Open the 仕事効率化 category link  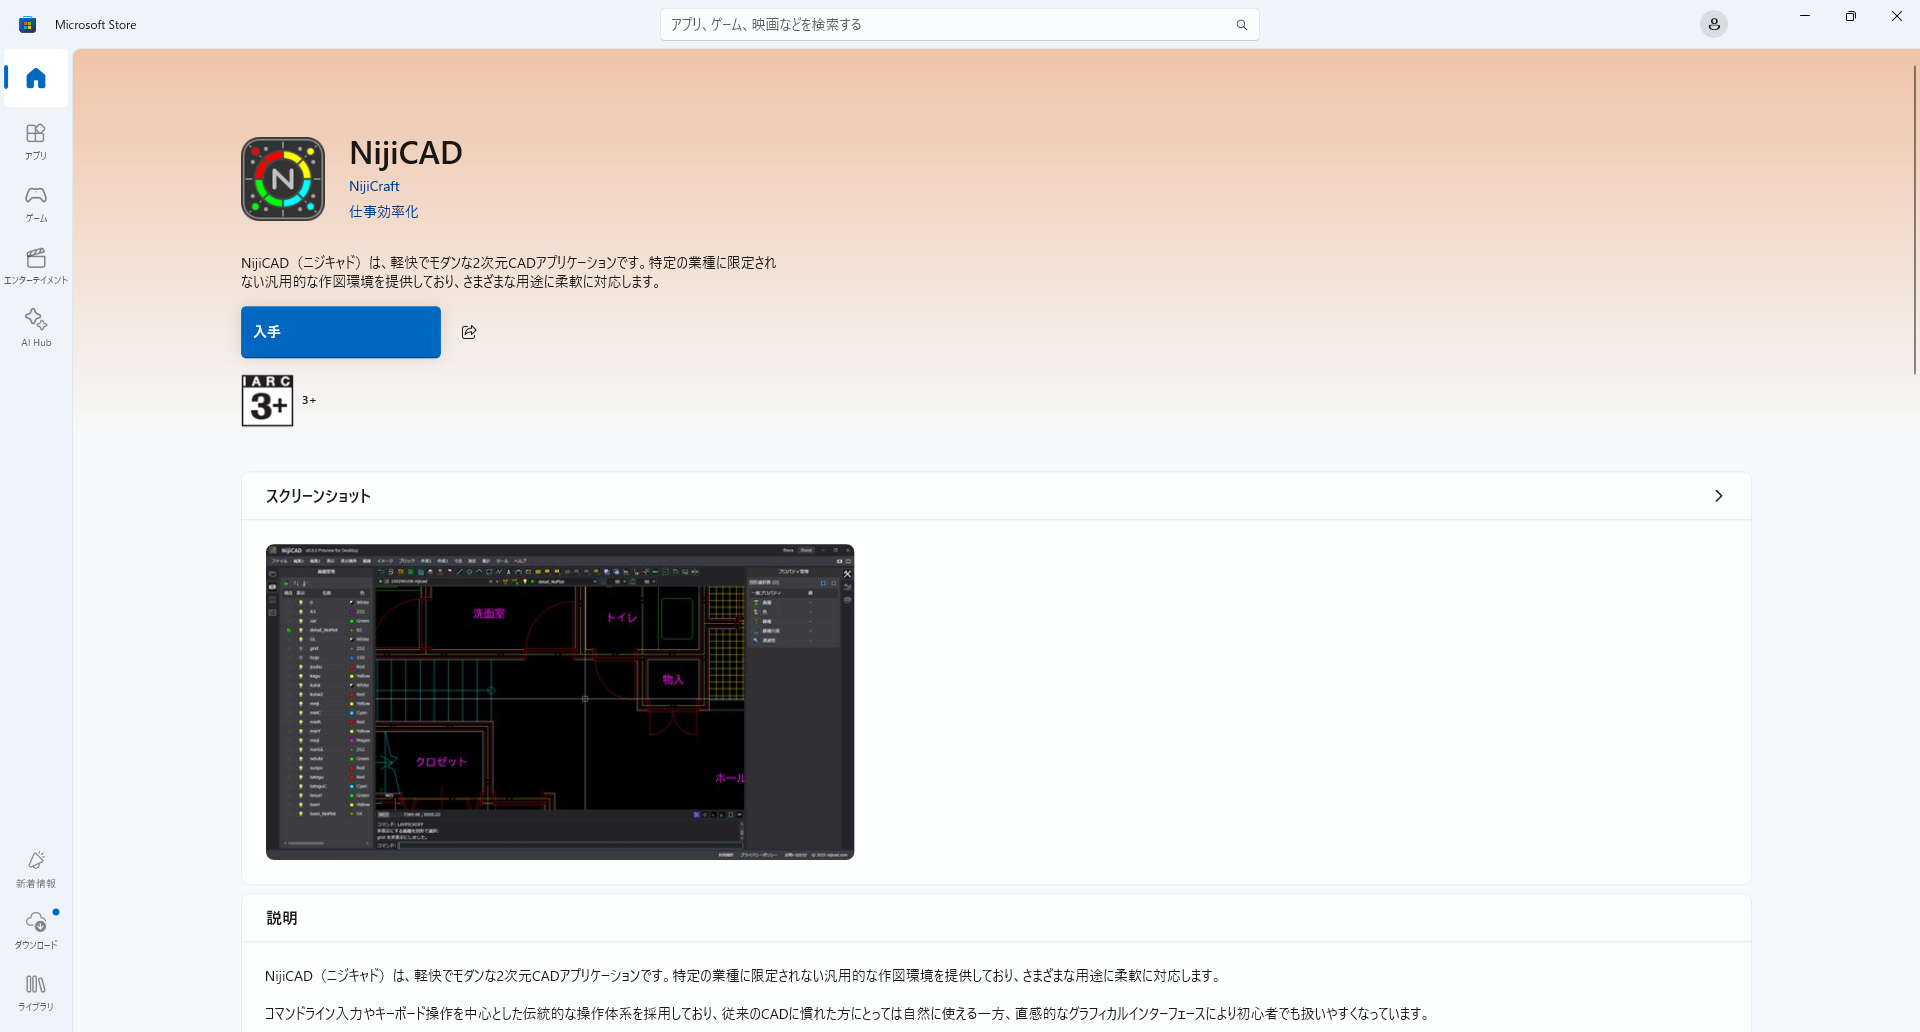click(383, 212)
